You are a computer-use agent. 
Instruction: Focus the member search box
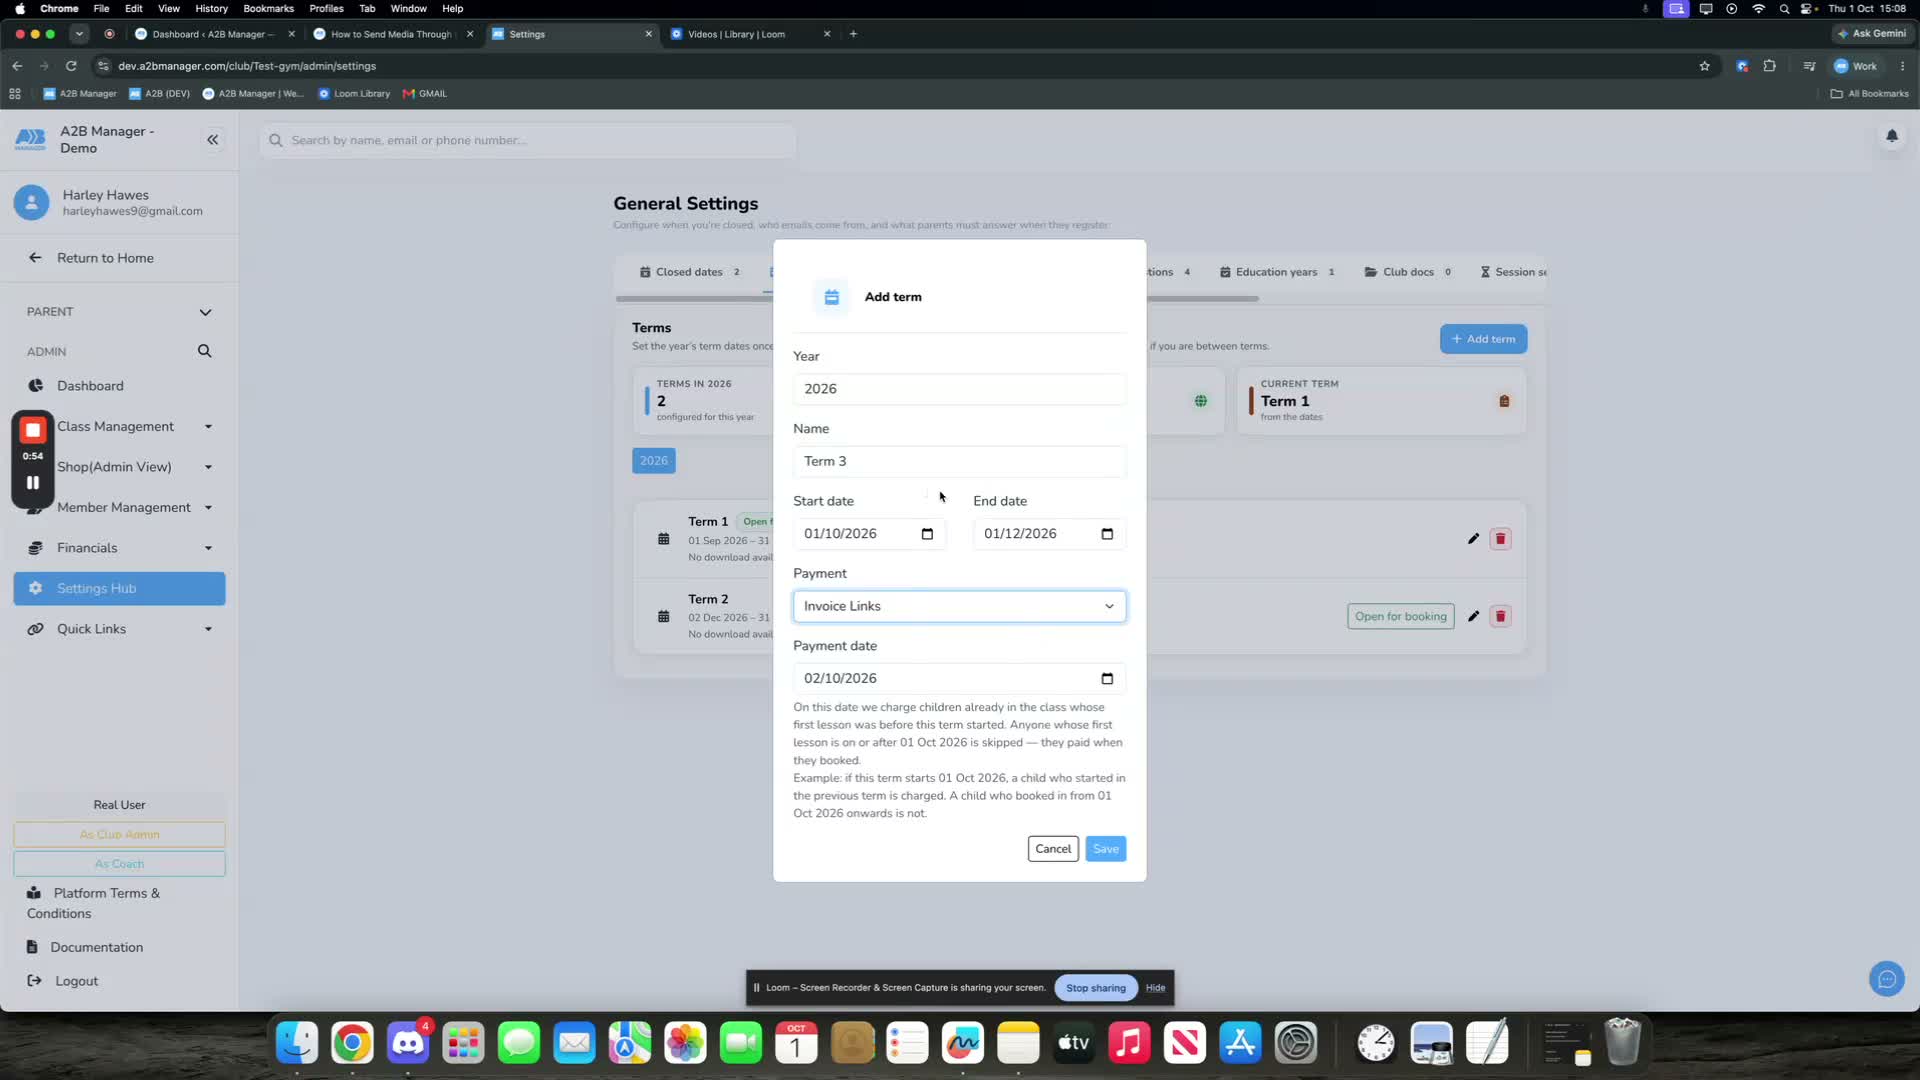coord(528,140)
